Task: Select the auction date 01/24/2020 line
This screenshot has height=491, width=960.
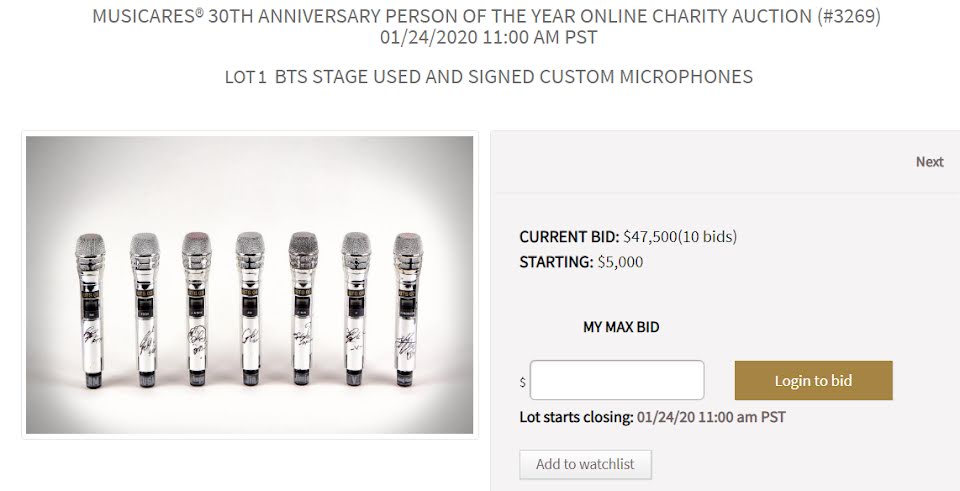Action: (x=488, y=37)
